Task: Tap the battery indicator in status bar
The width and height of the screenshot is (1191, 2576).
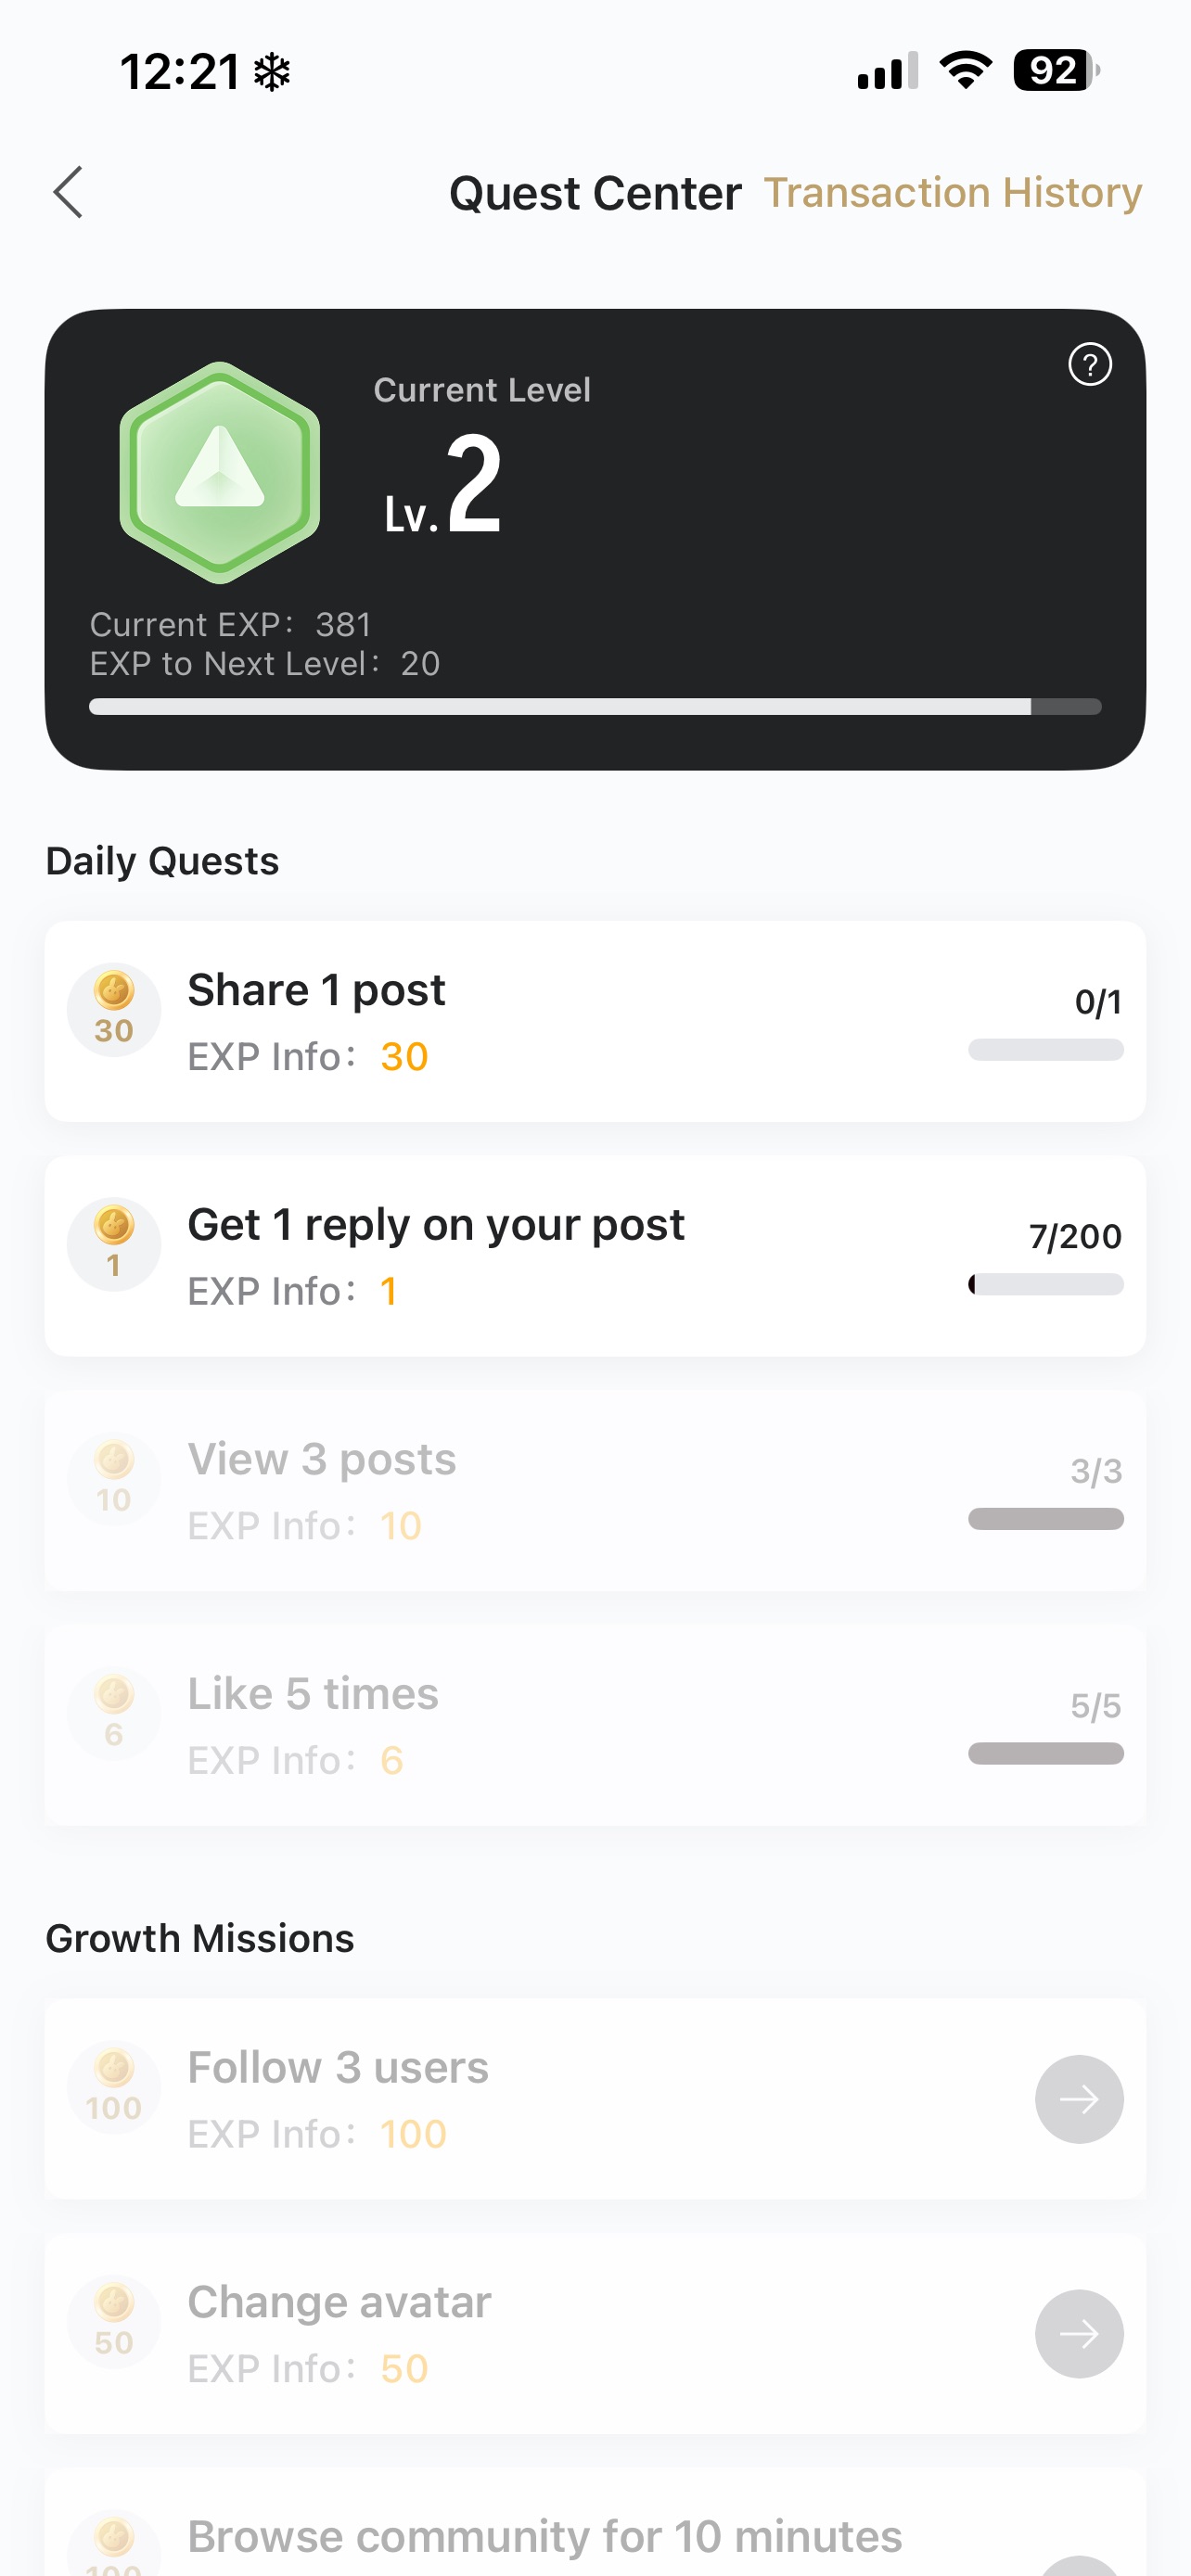Action: point(1055,71)
